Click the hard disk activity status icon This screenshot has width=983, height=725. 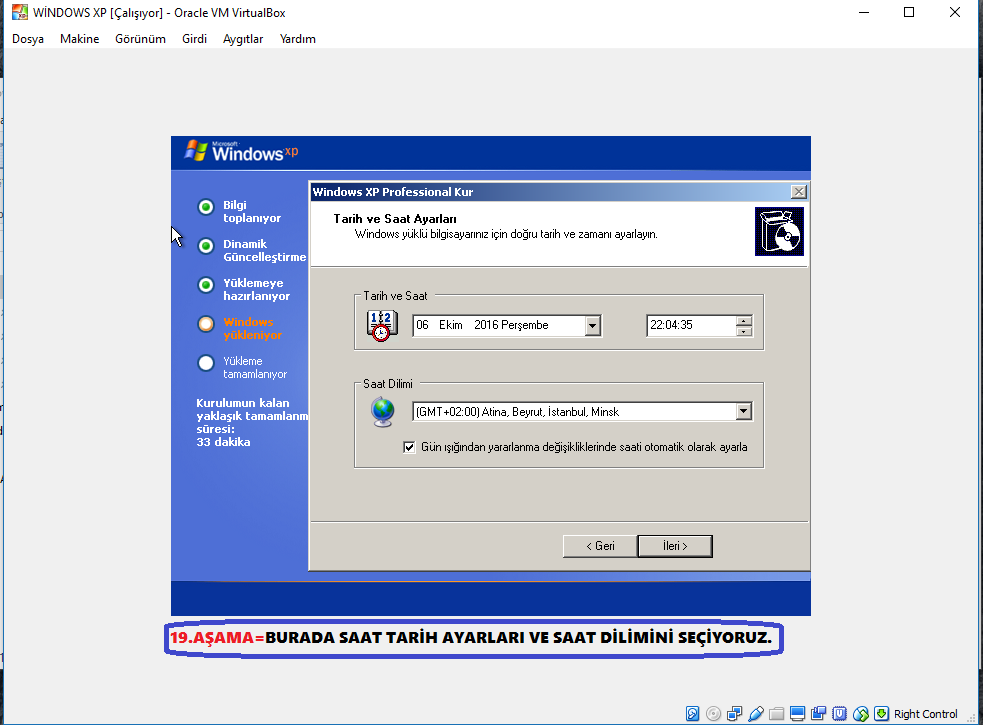(692, 714)
